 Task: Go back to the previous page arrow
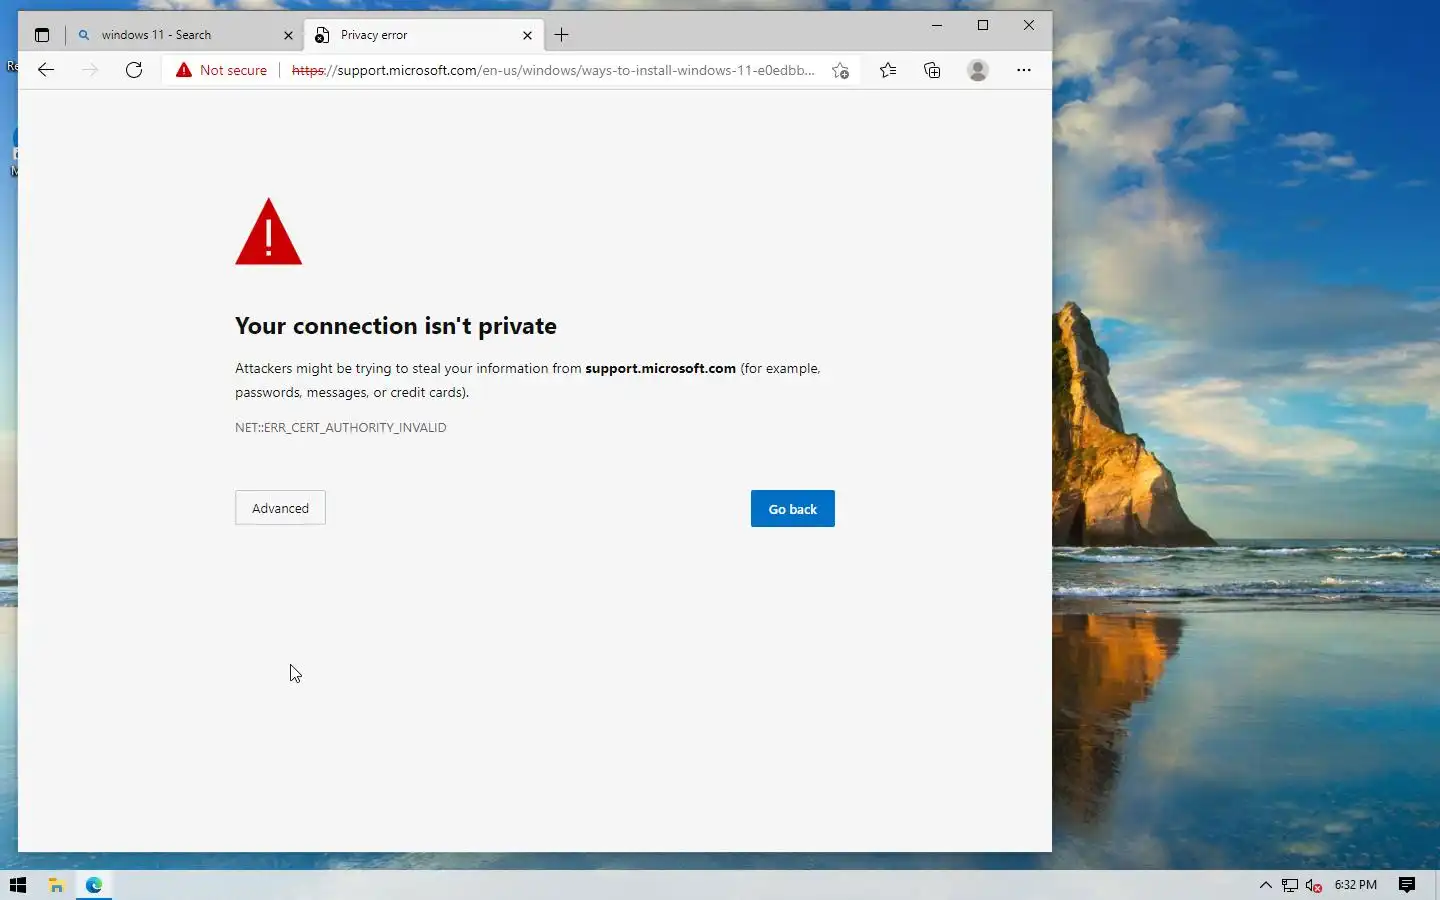[46, 70]
